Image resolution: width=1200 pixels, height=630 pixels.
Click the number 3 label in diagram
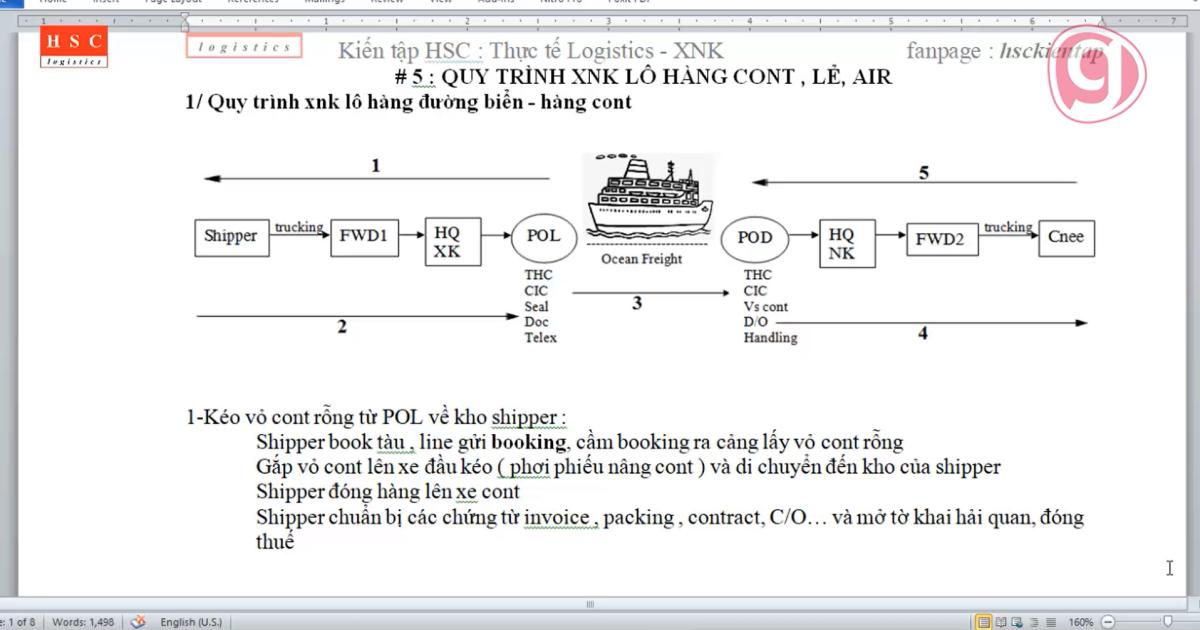(637, 304)
